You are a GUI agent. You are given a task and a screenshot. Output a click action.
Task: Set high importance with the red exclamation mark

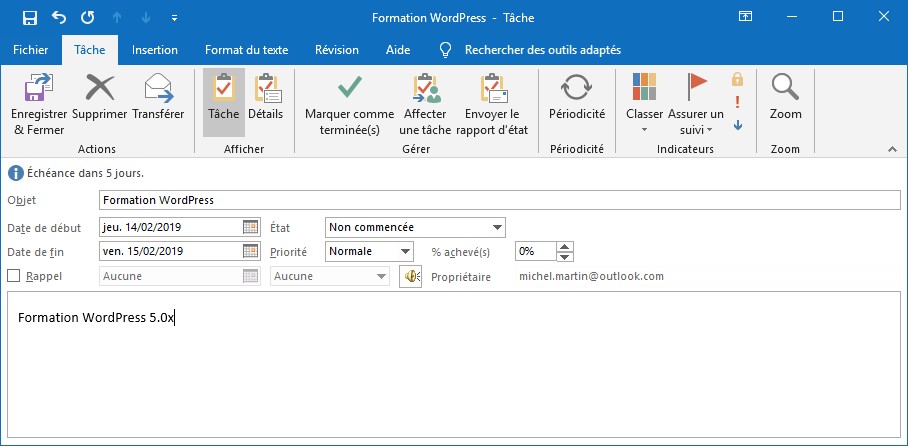[737, 102]
